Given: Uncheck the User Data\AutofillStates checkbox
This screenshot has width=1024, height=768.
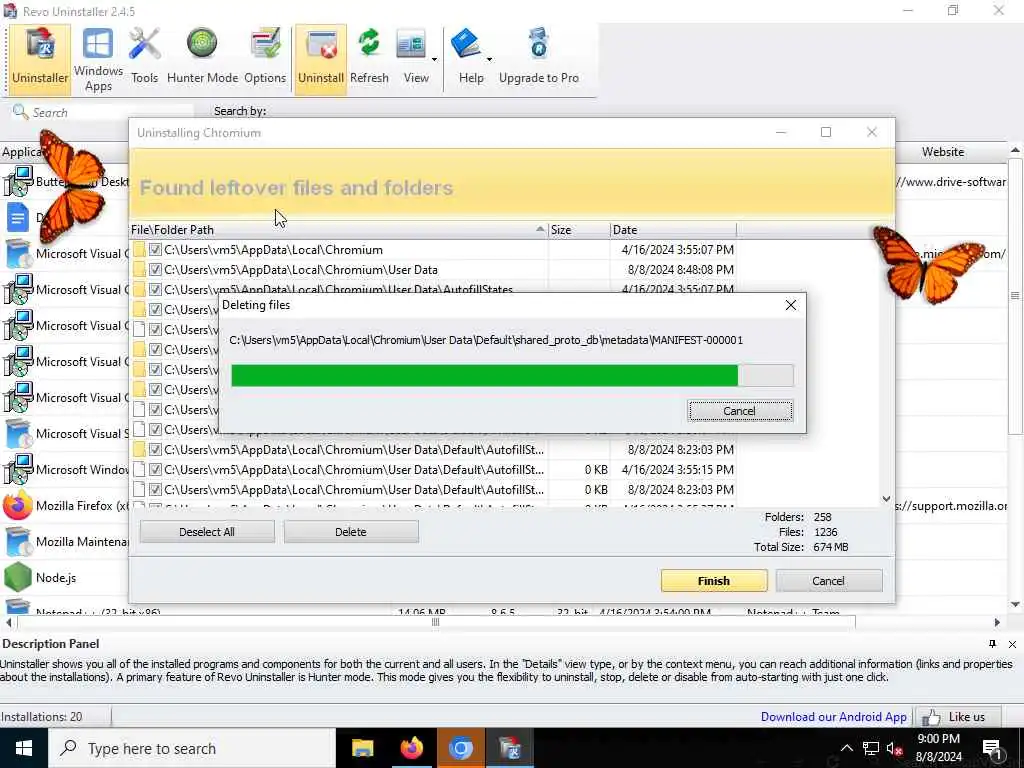Looking at the screenshot, I should (x=155, y=289).
